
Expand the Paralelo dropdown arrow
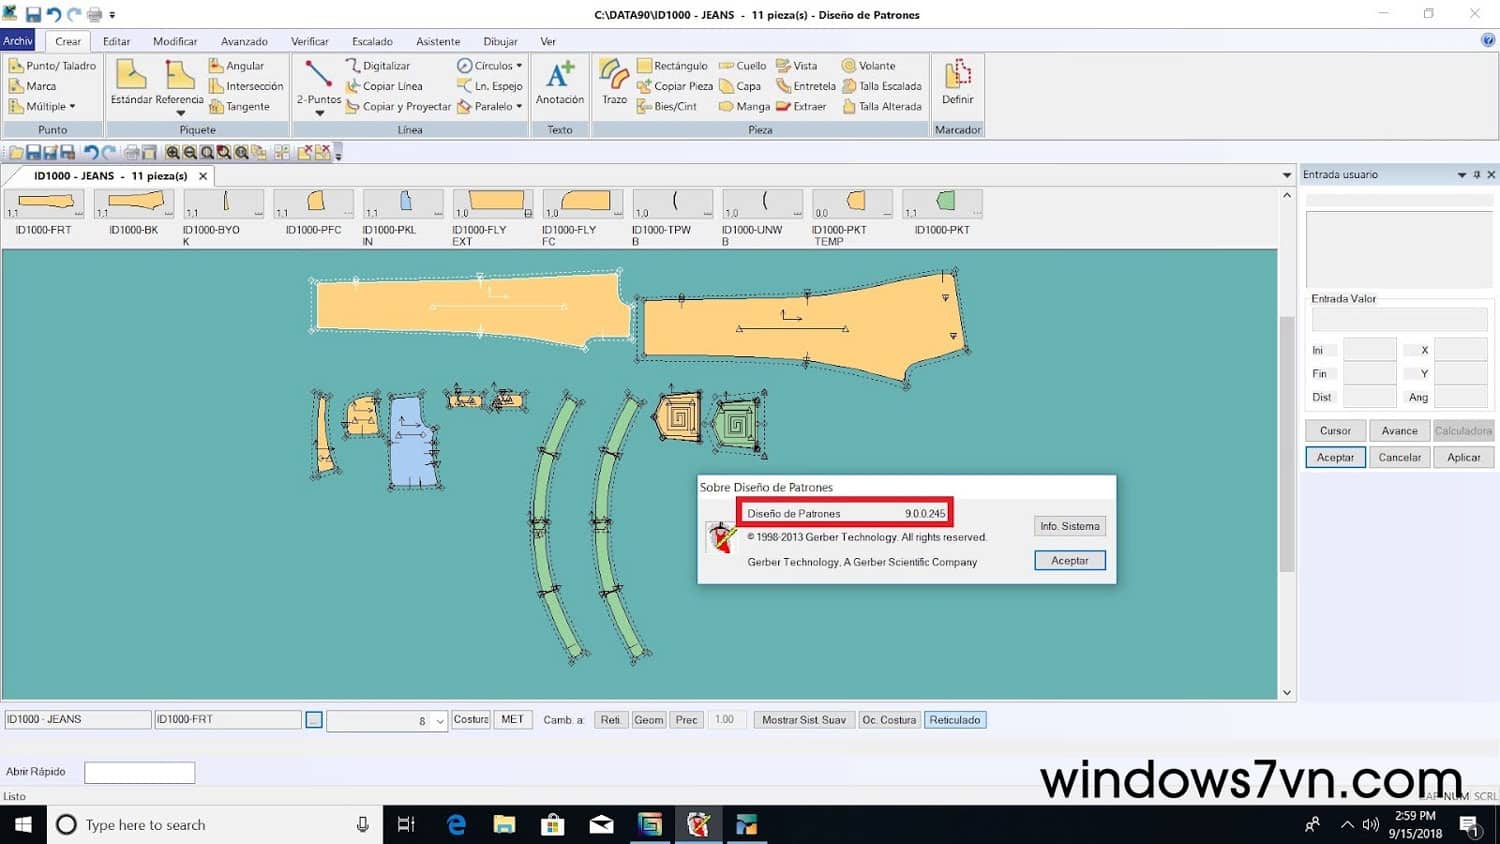[x=519, y=106]
